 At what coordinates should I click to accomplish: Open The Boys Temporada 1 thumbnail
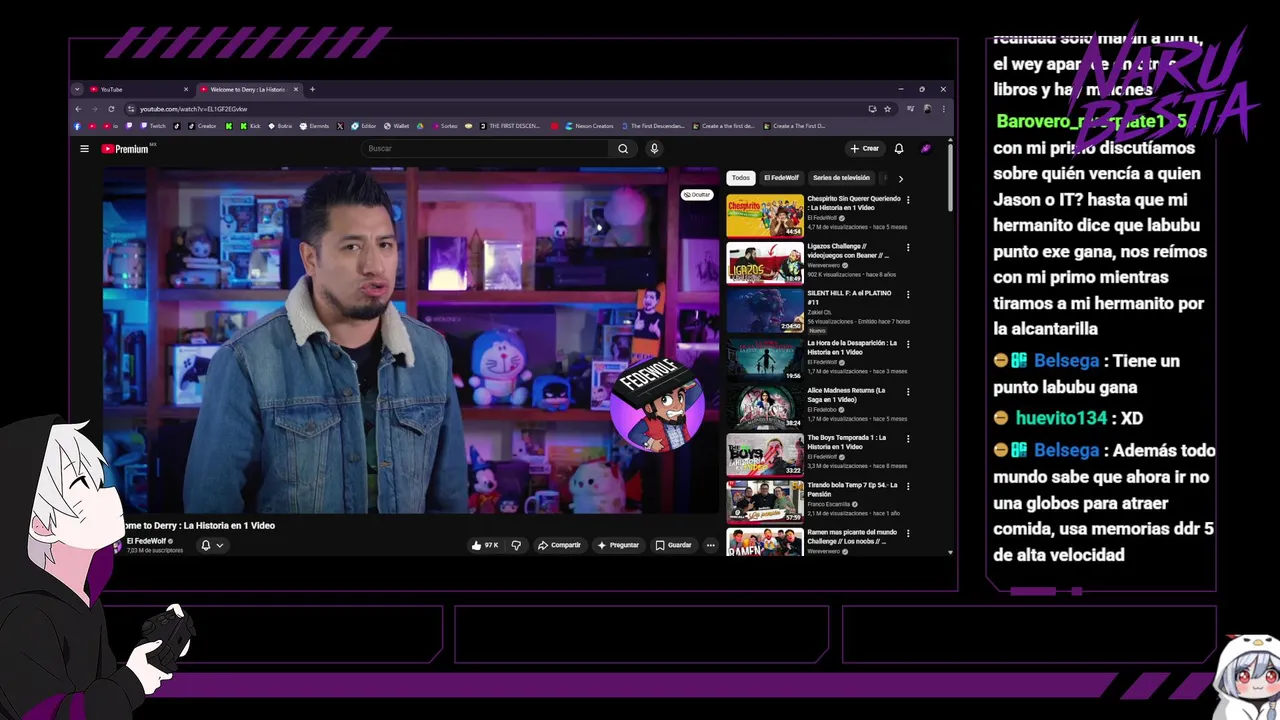(x=765, y=454)
